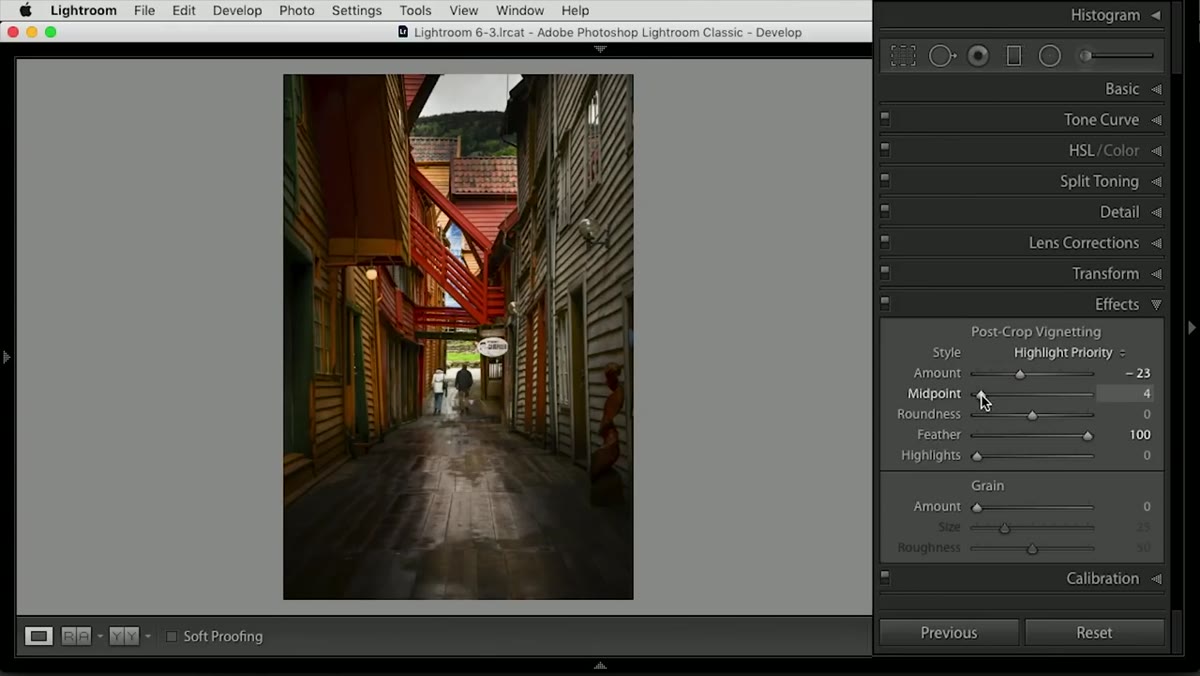Image resolution: width=1200 pixels, height=676 pixels.
Task: Select the Radial Filter tool
Action: (1049, 56)
